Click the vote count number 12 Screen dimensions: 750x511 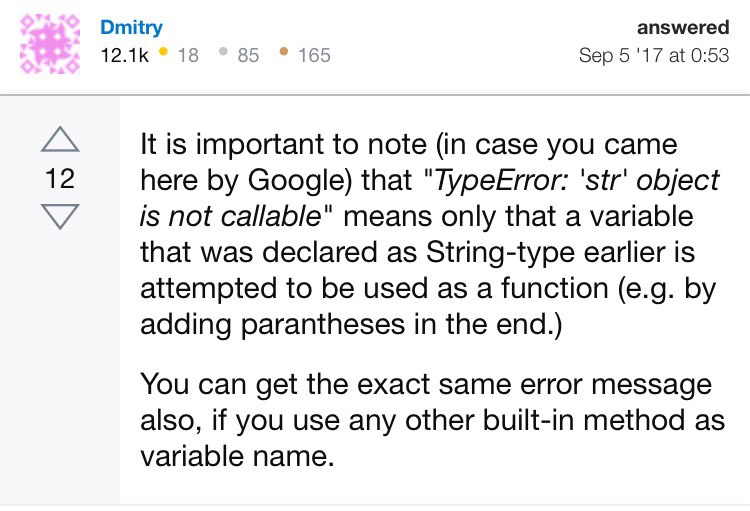(60, 179)
